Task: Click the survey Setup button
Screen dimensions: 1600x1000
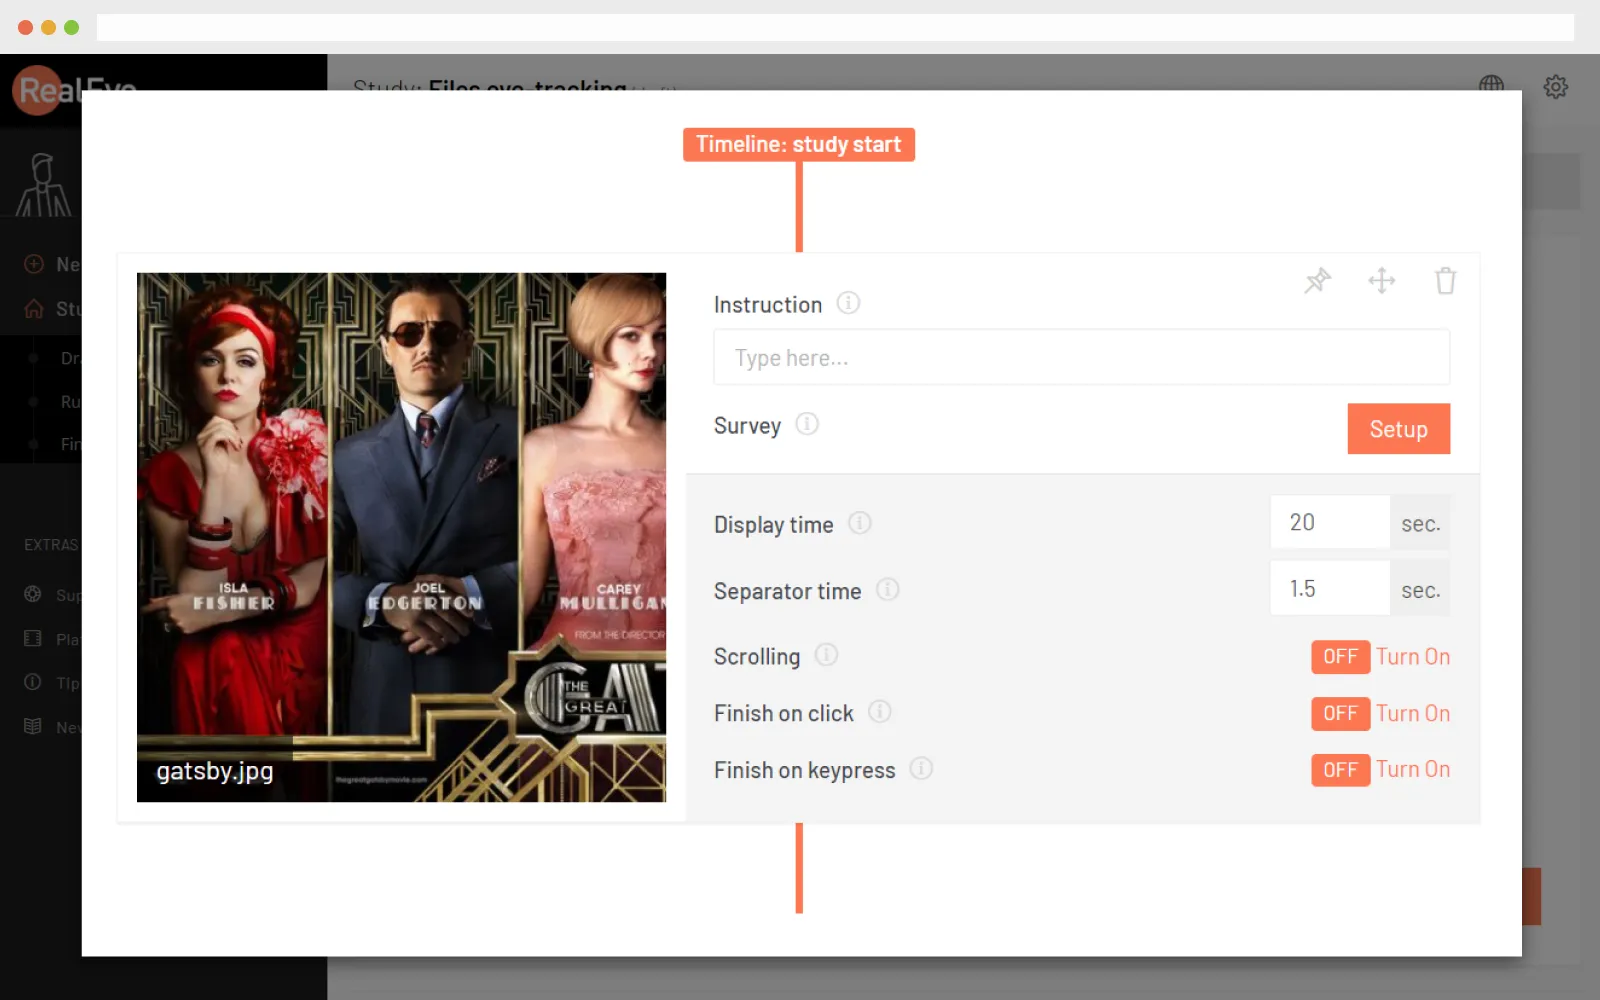Action: click(1398, 429)
